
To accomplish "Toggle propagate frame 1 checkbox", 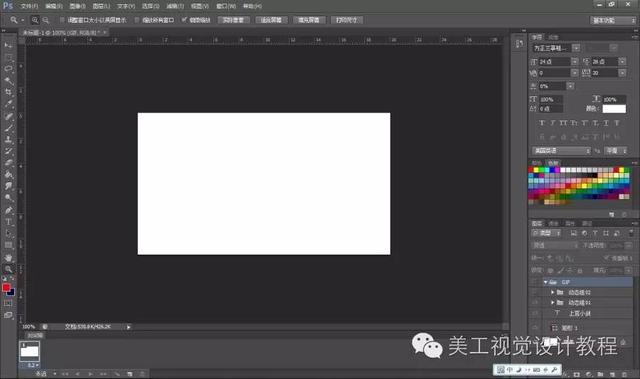I will pos(607,258).
